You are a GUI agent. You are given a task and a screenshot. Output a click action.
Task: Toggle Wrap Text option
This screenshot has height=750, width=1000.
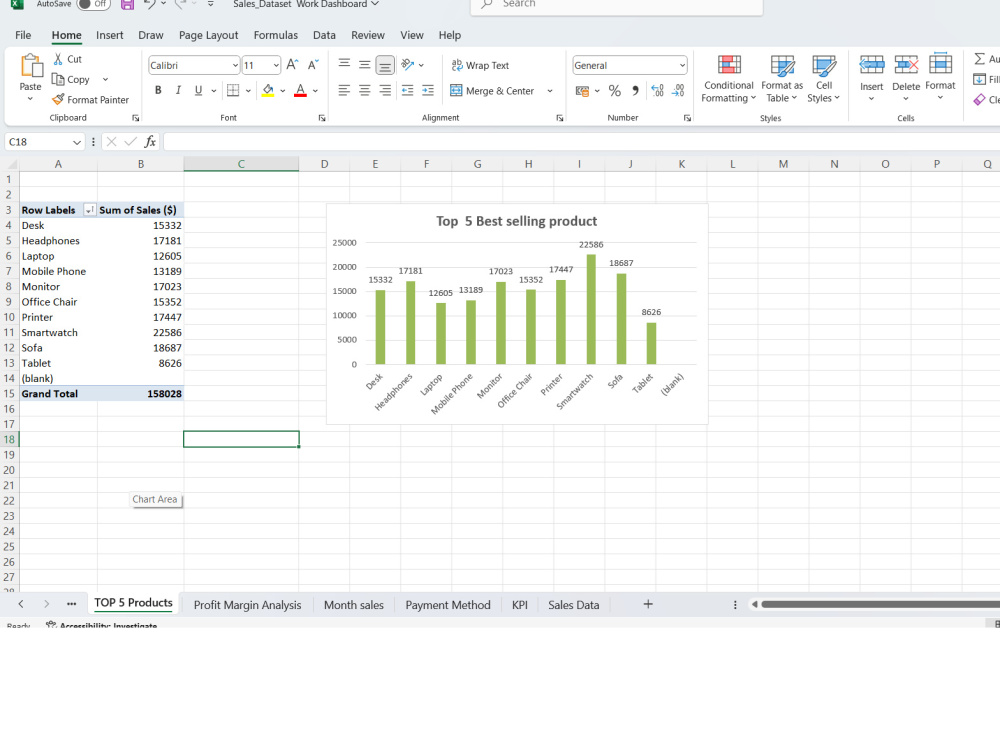pyautogui.click(x=480, y=65)
